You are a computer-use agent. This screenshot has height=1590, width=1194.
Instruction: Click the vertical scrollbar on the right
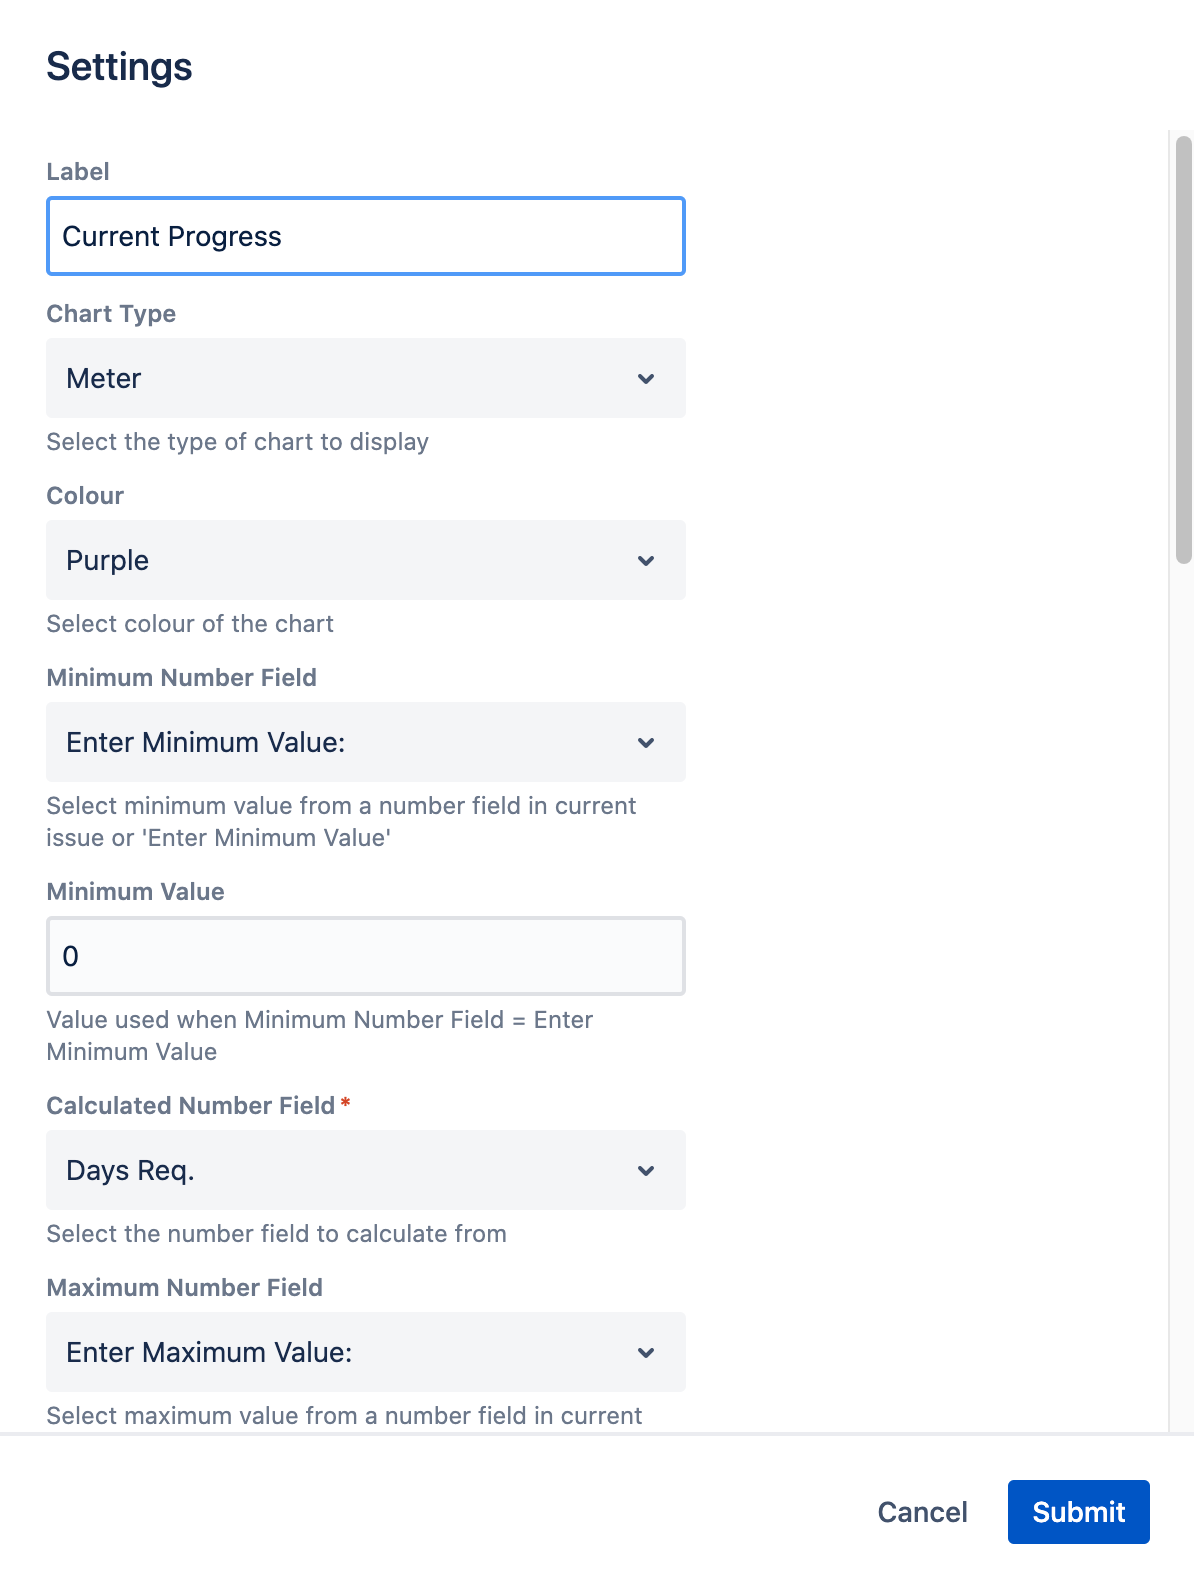1184,350
